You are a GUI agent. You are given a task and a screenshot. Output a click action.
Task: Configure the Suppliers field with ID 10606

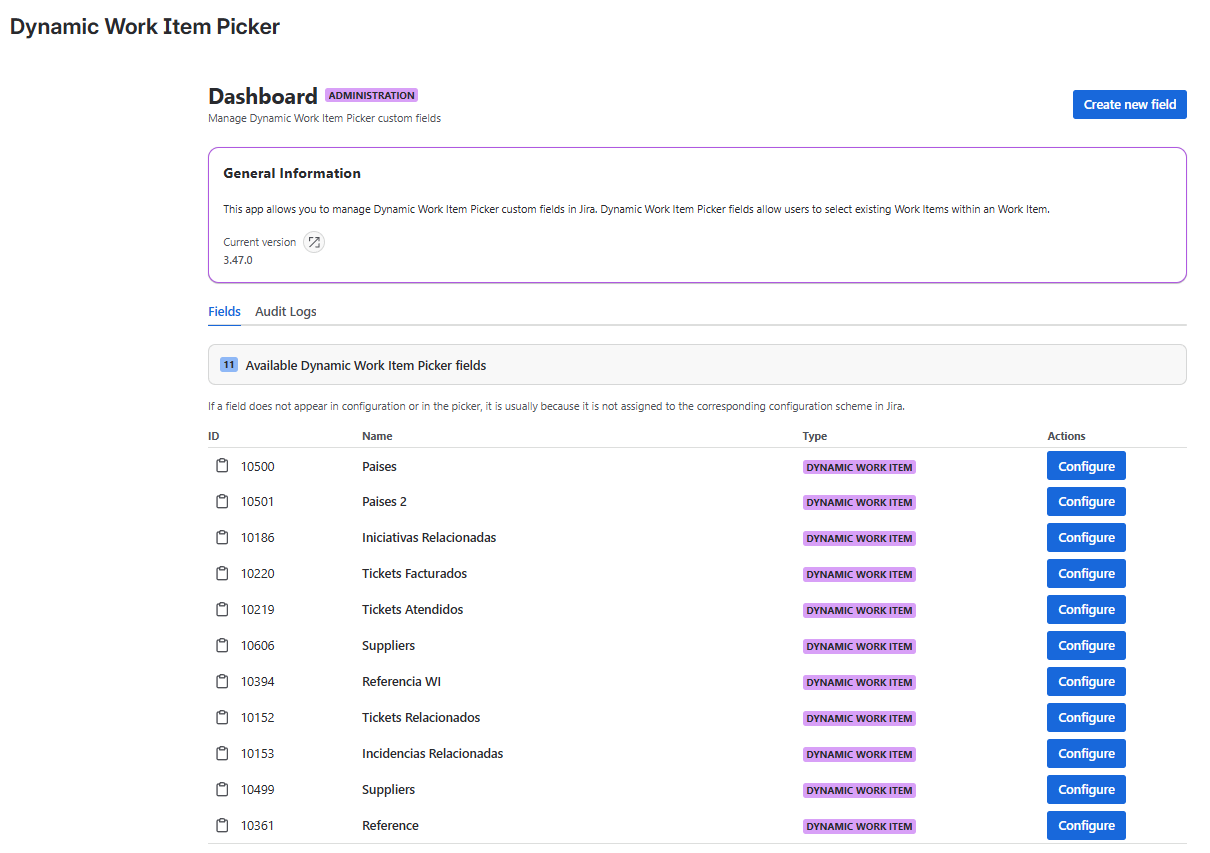[1086, 646]
